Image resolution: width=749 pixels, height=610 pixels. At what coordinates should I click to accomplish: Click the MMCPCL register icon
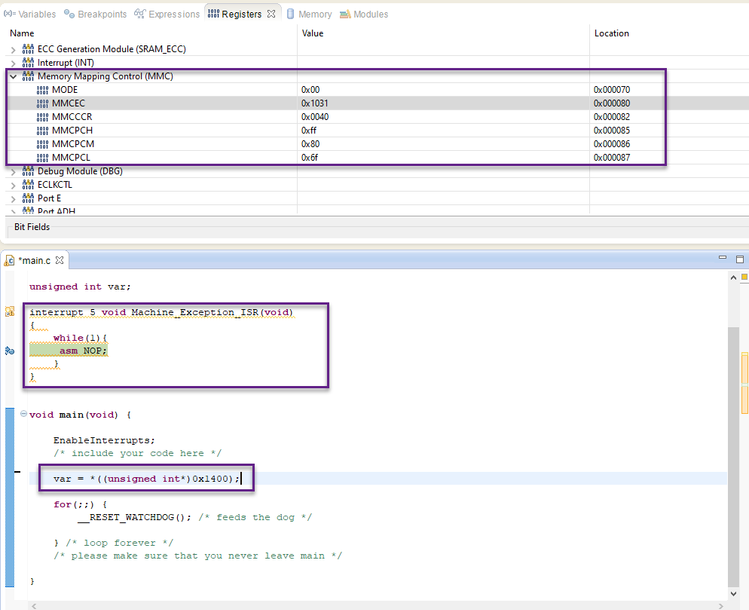click(x=43, y=158)
